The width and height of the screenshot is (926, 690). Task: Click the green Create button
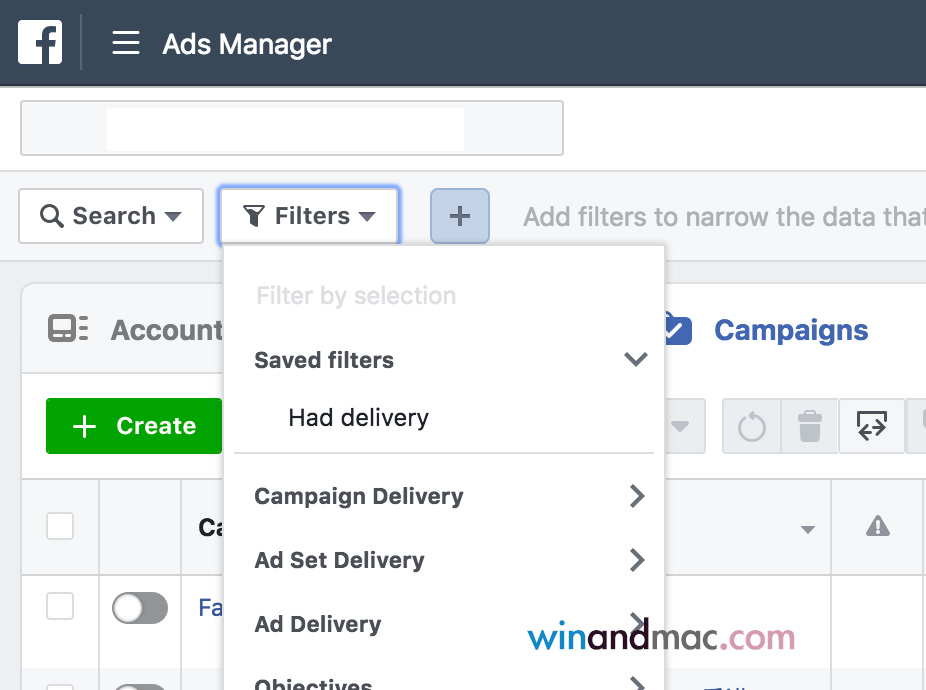[x=134, y=426]
